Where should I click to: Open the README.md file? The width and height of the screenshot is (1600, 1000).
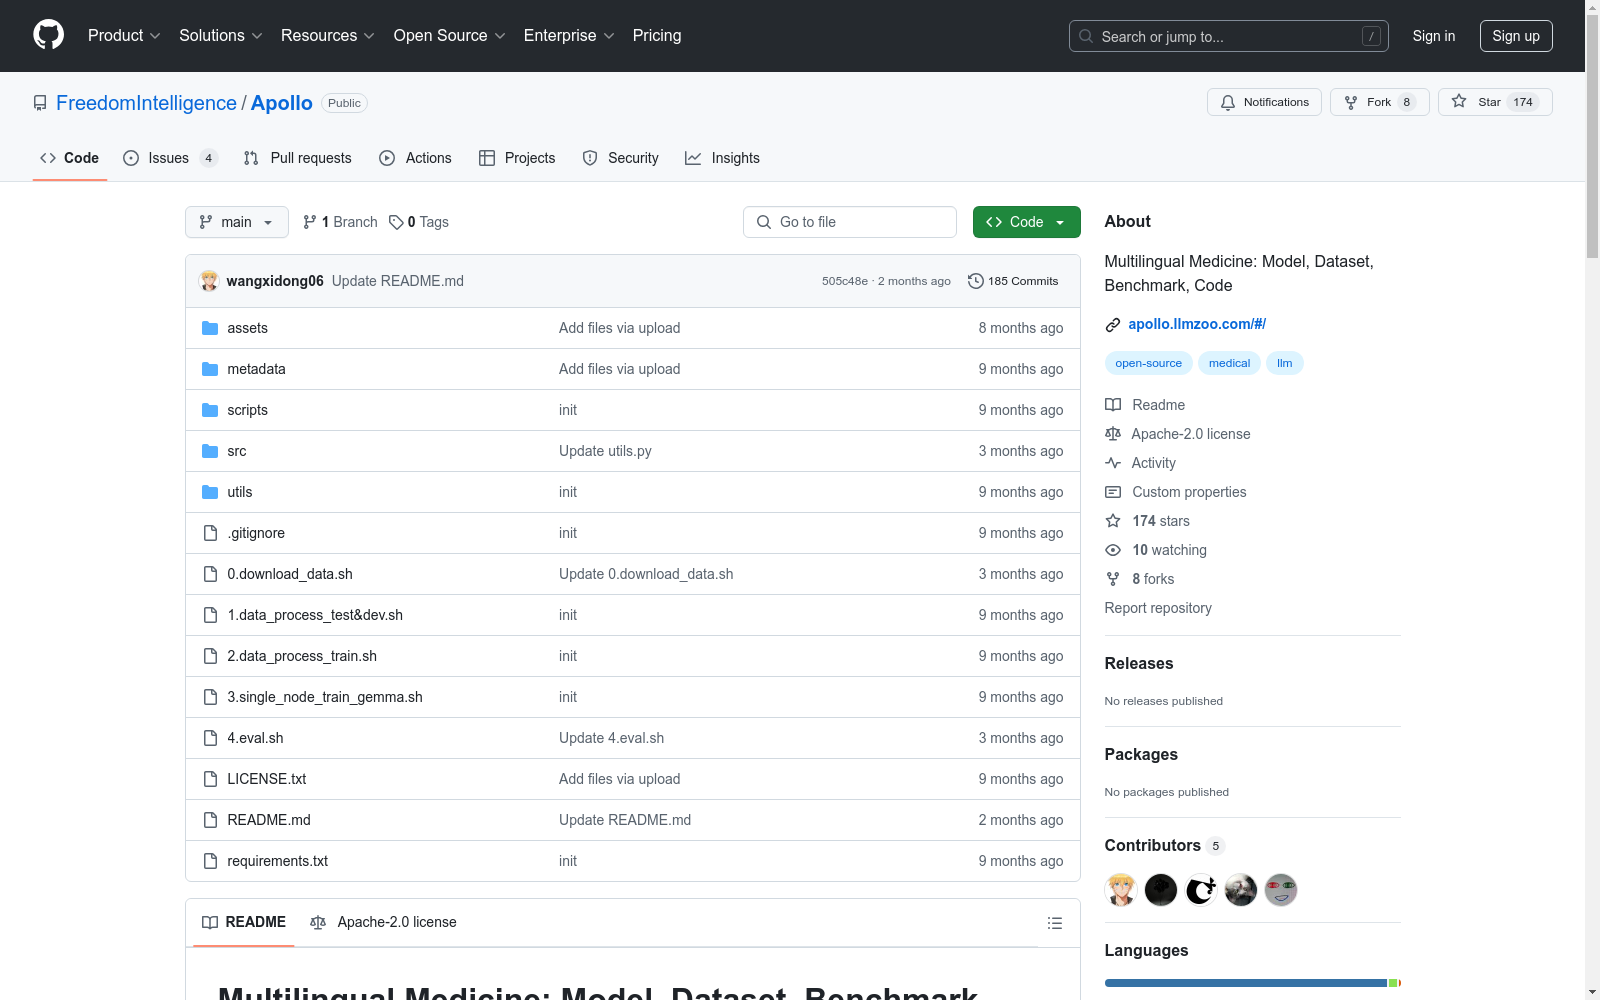pos(269,820)
